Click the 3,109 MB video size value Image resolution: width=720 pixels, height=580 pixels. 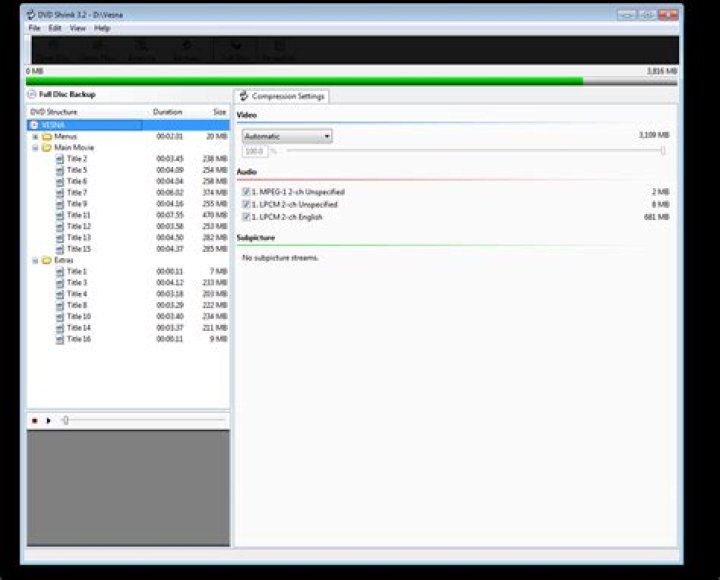click(653, 135)
